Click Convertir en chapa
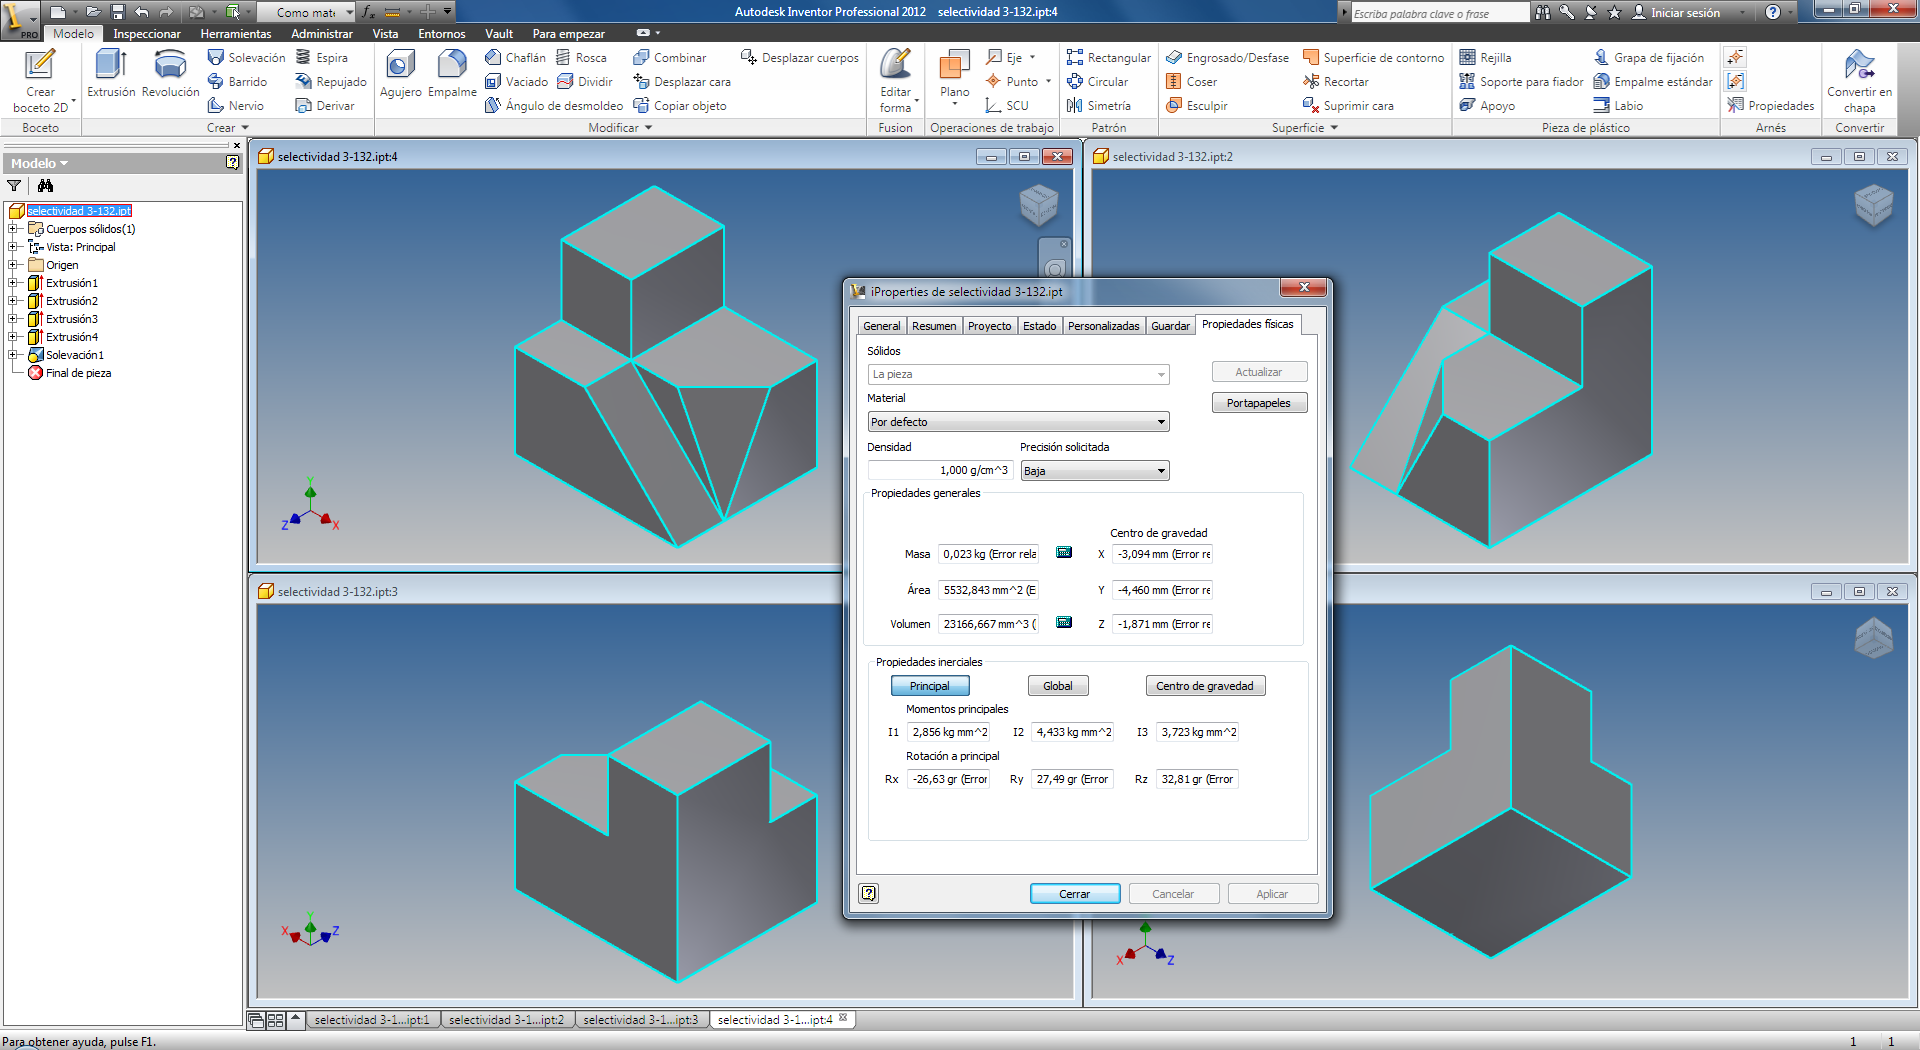The width and height of the screenshot is (1920, 1050). pyautogui.click(x=1859, y=81)
